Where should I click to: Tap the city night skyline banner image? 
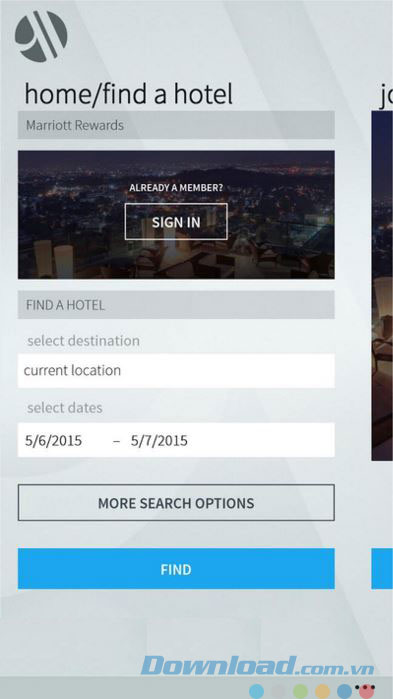coord(176,215)
